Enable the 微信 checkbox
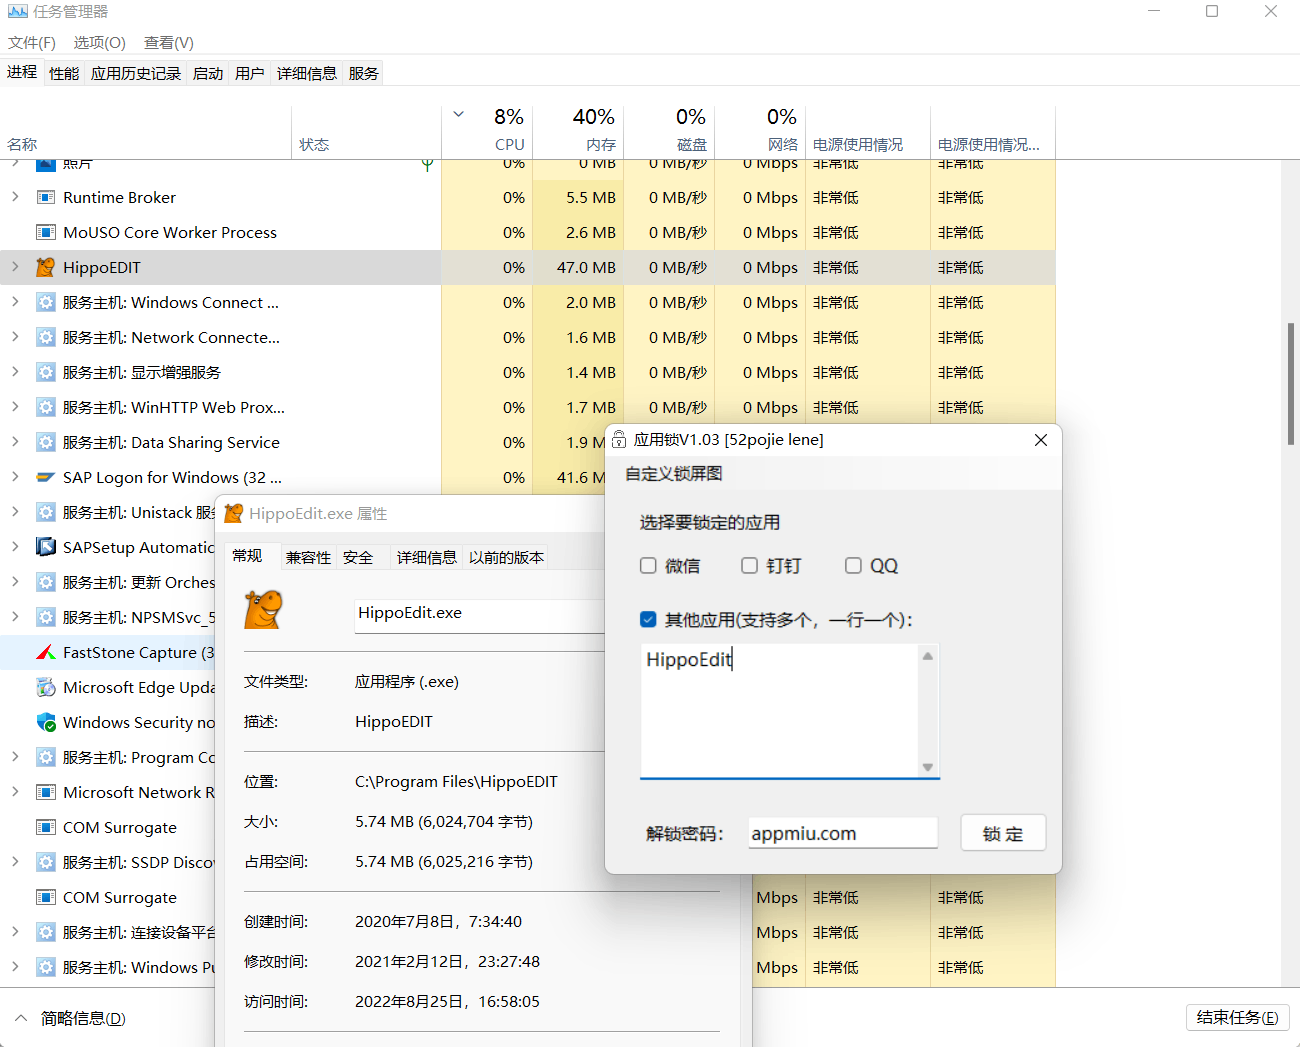The height and width of the screenshot is (1047, 1300). pos(648,566)
